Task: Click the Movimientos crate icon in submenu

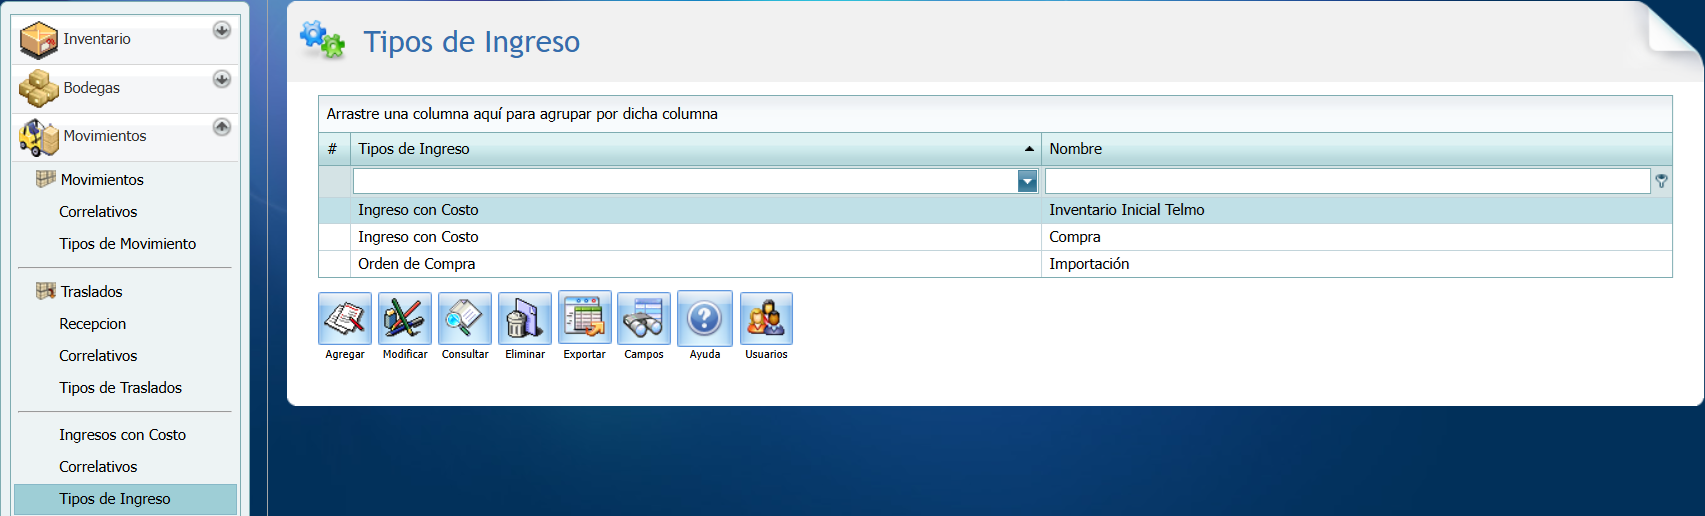Action: pyautogui.click(x=46, y=179)
